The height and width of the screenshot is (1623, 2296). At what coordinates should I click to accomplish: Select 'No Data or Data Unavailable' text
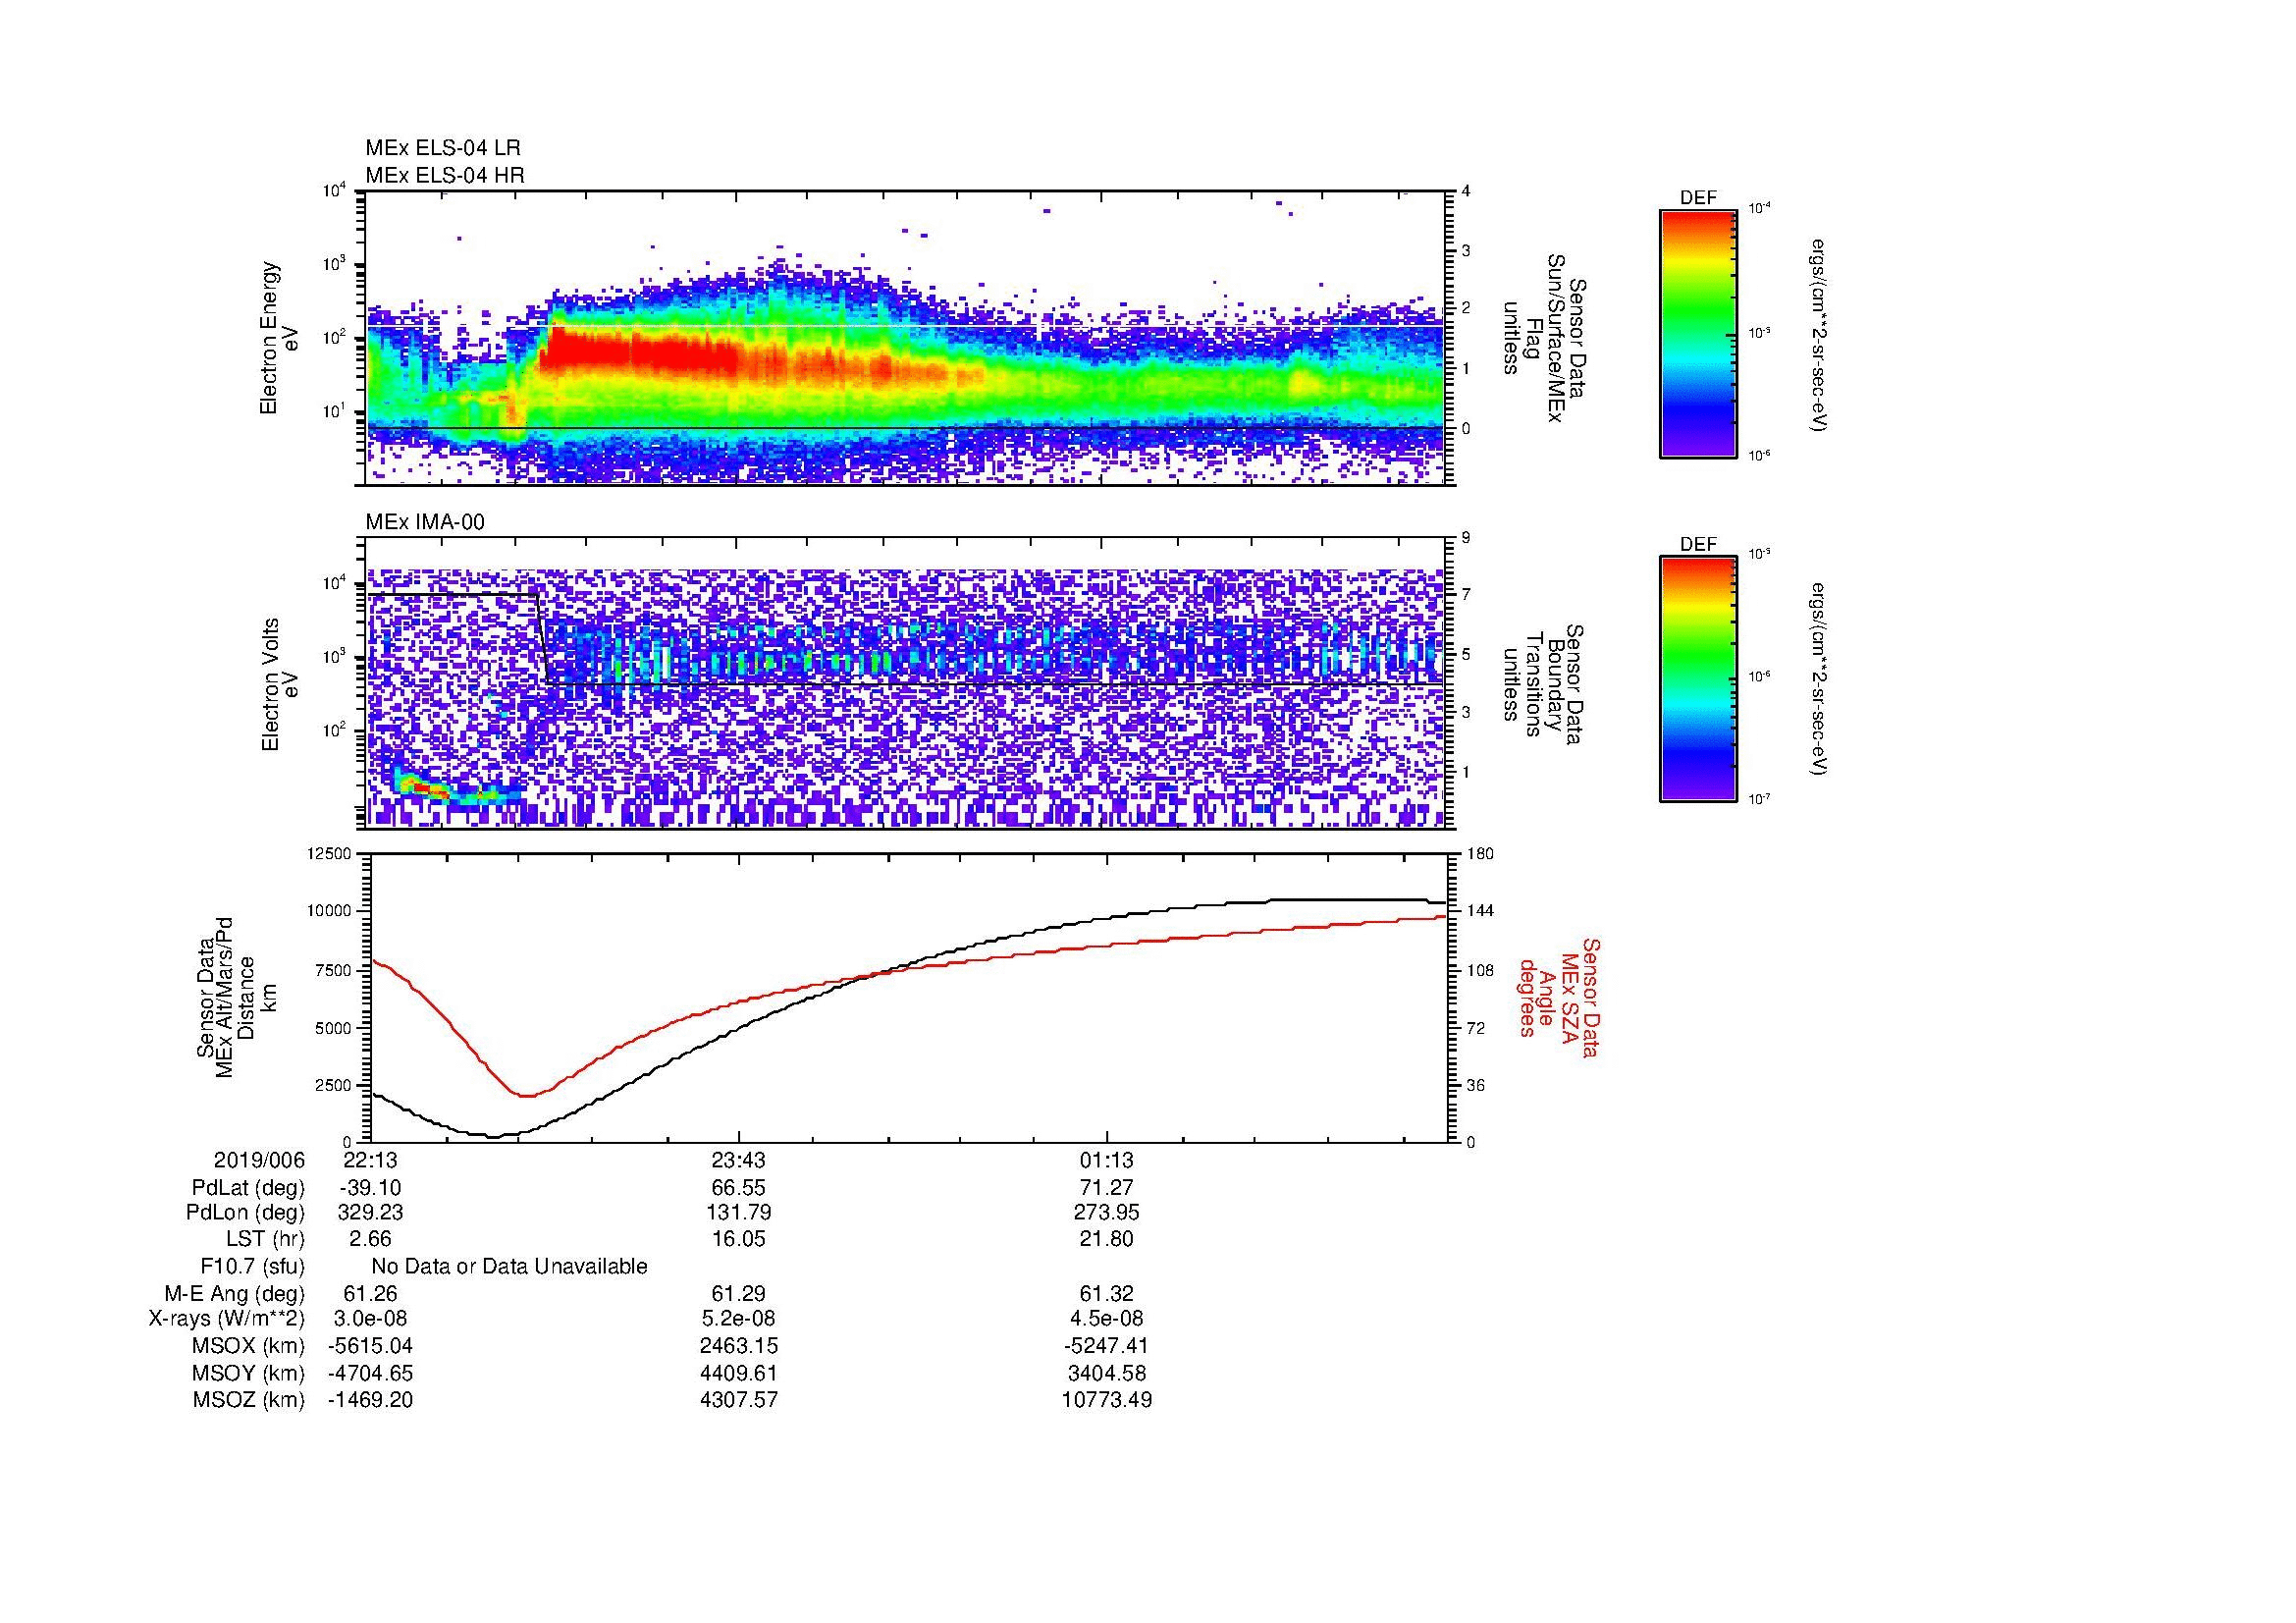coord(509,1267)
